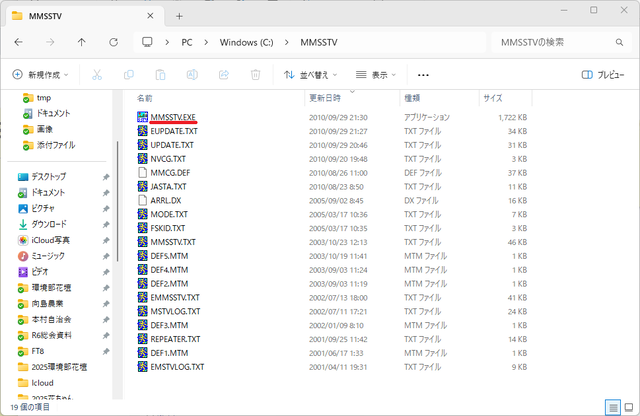Click the MMSSTV tab
The height and width of the screenshot is (416, 640).
pyautogui.click(x=86, y=16)
